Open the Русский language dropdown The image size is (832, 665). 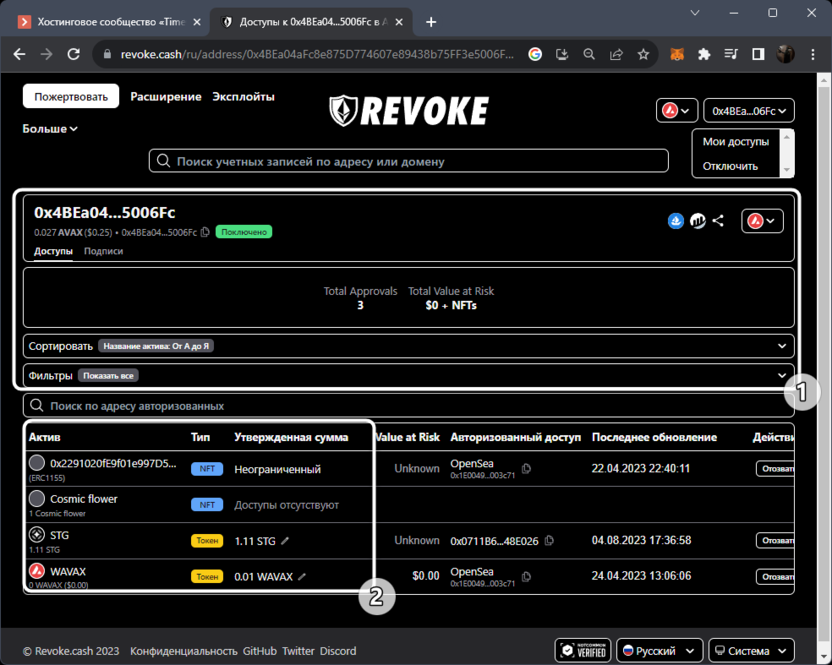(x=660, y=651)
